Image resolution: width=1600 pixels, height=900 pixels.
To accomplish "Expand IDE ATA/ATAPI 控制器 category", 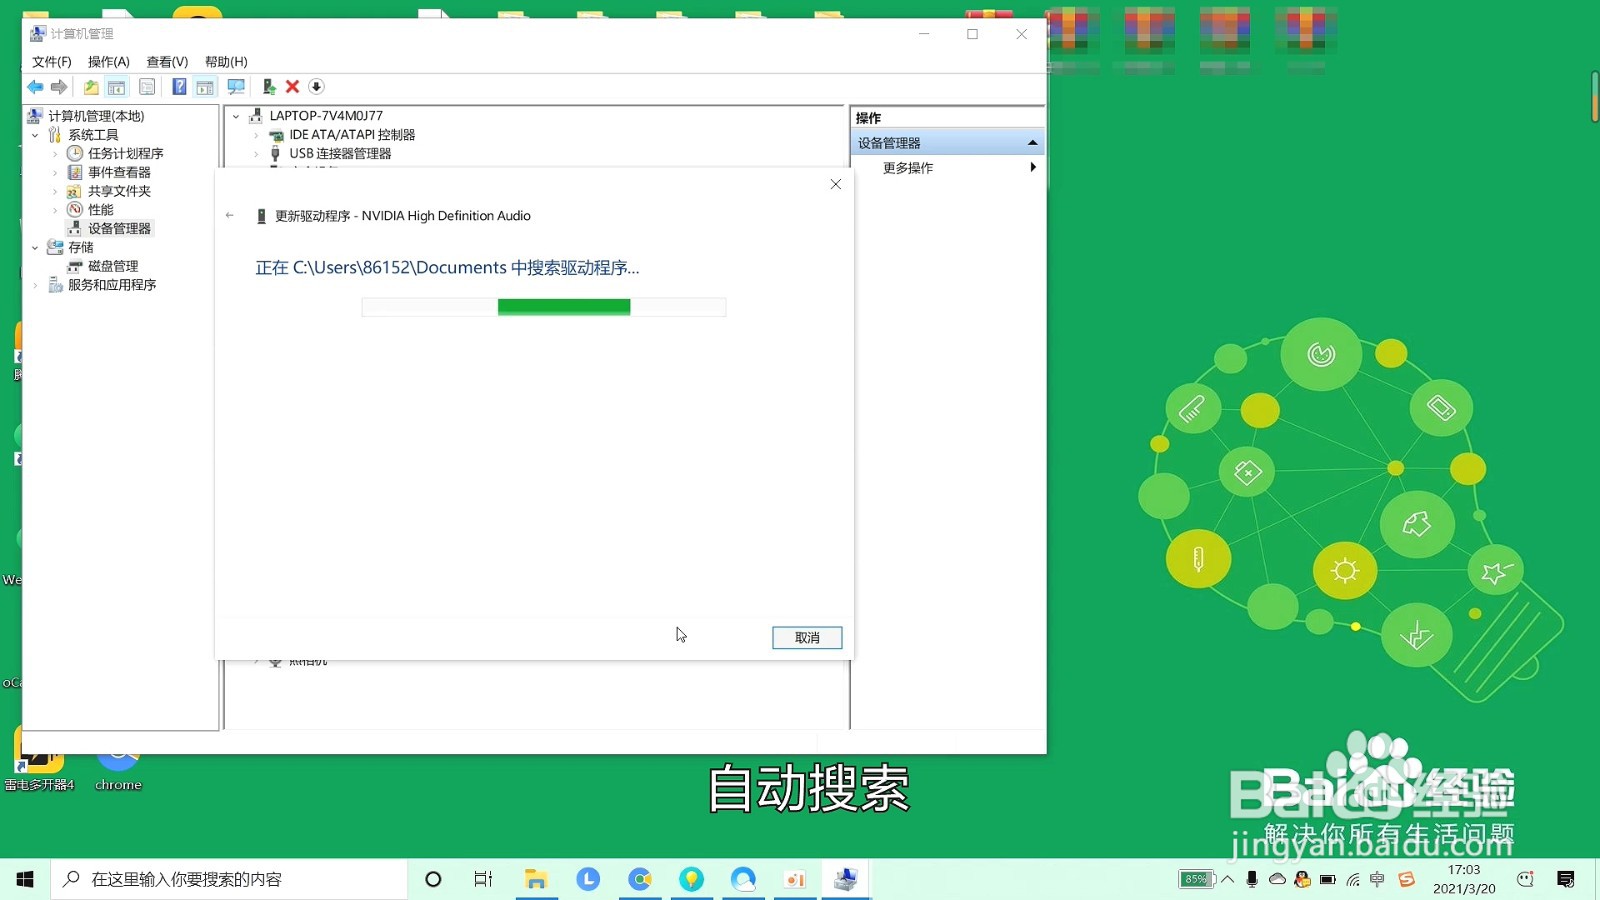I will 256,135.
